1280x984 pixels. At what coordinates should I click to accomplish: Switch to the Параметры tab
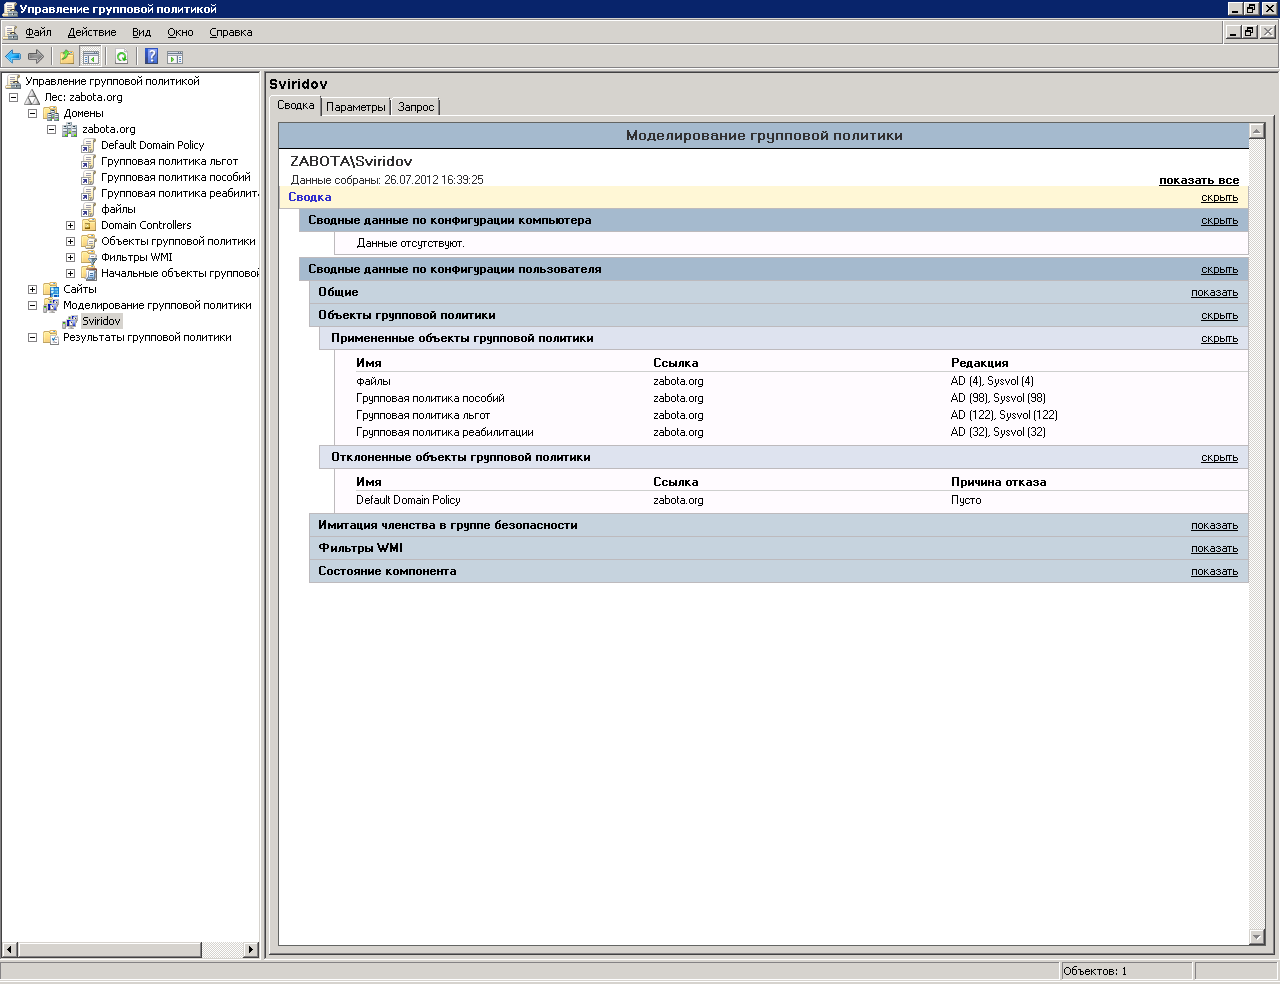pos(355,107)
